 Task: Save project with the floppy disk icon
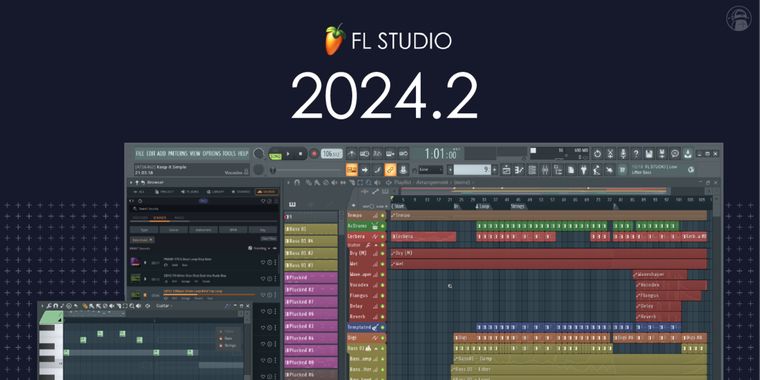649,154
